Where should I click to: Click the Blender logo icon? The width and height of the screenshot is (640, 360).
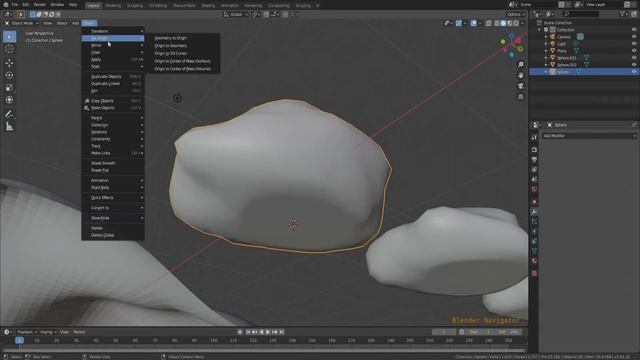pos(5,5)
